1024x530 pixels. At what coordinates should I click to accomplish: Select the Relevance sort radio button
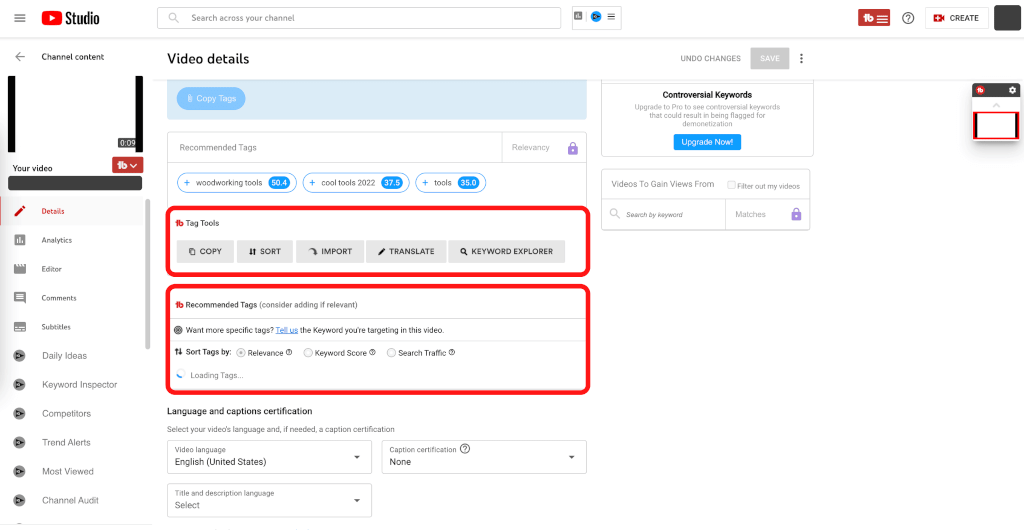click(241, 353)
